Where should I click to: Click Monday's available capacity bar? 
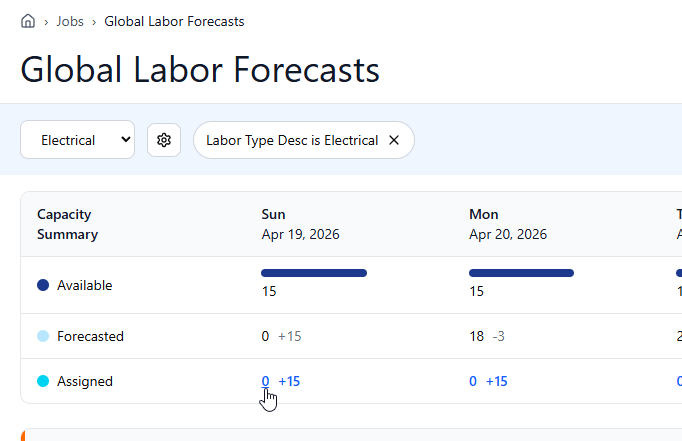(522, 273)
